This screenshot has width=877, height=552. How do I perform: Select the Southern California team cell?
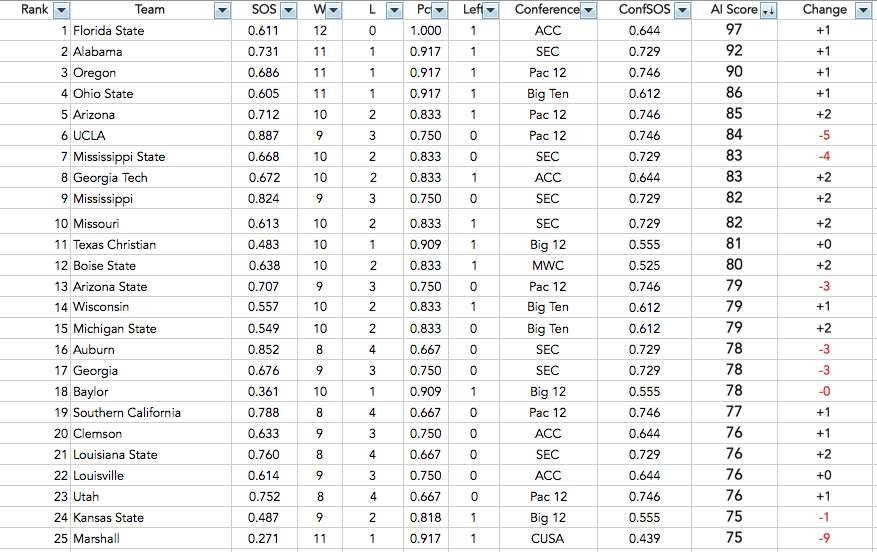(151, 412)
